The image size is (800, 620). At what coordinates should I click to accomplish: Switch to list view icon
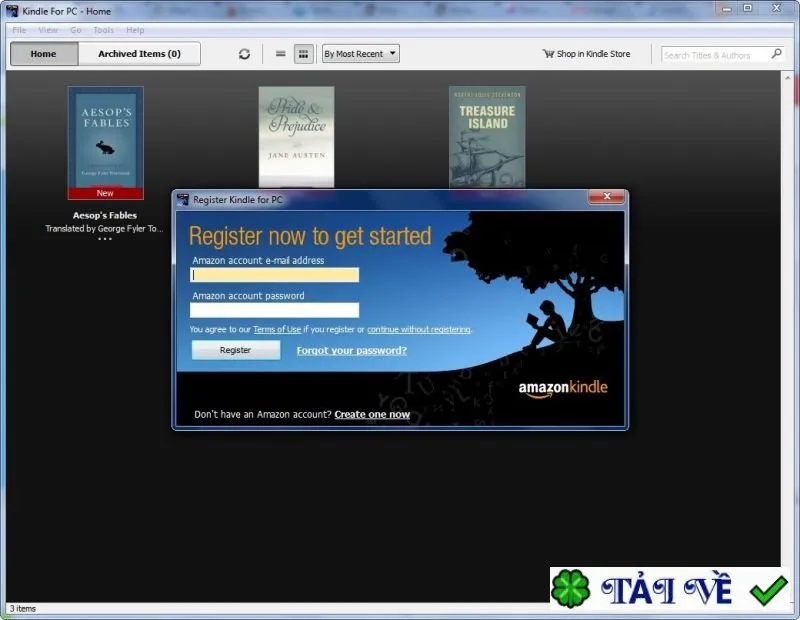pos(281,54)
